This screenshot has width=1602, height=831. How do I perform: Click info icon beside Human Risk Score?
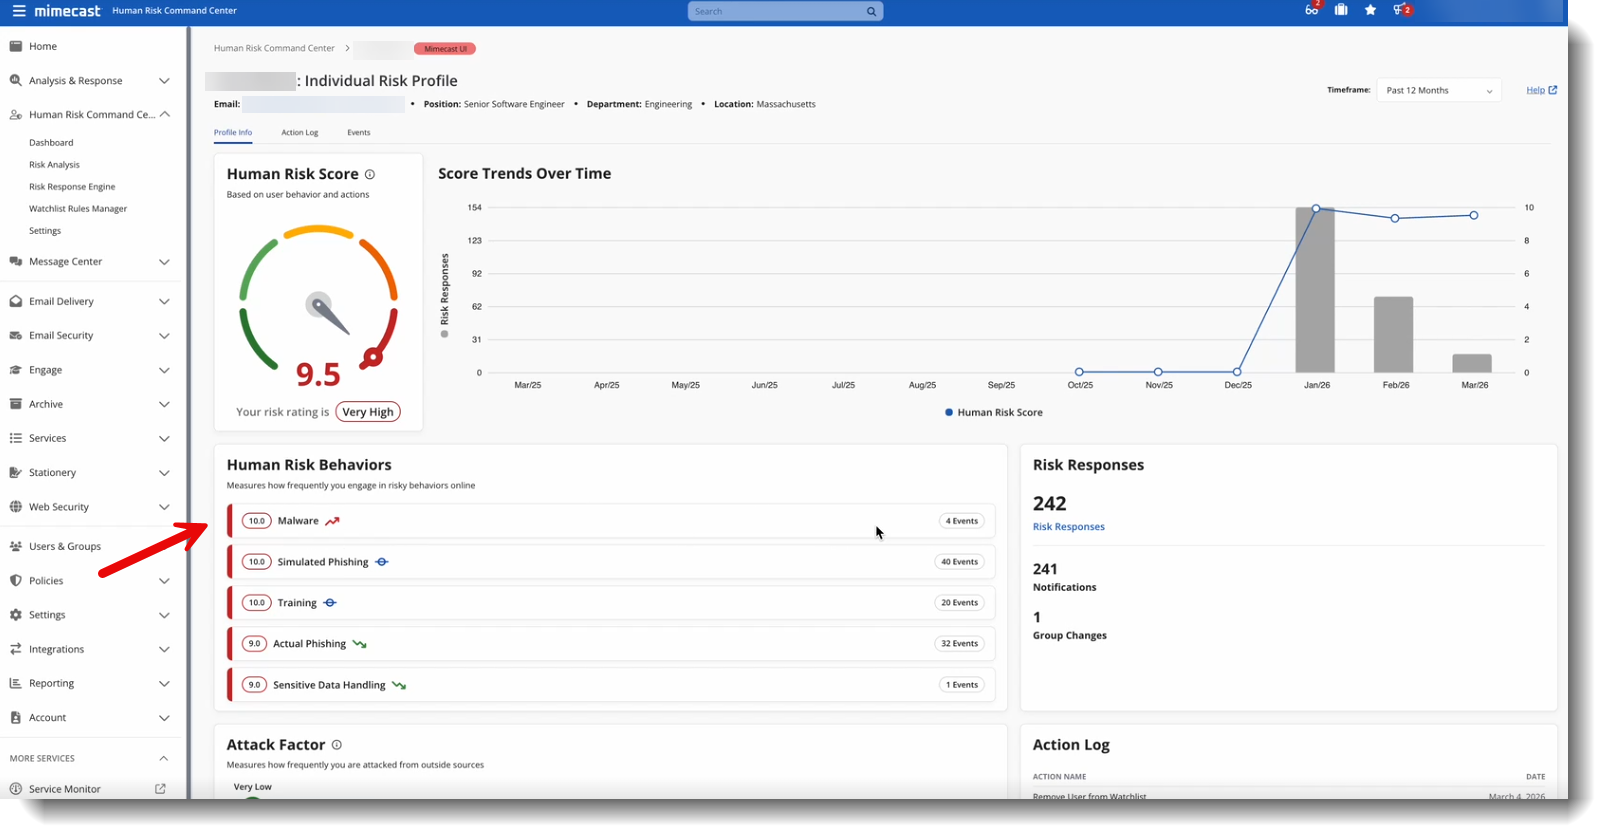[370, 174]
